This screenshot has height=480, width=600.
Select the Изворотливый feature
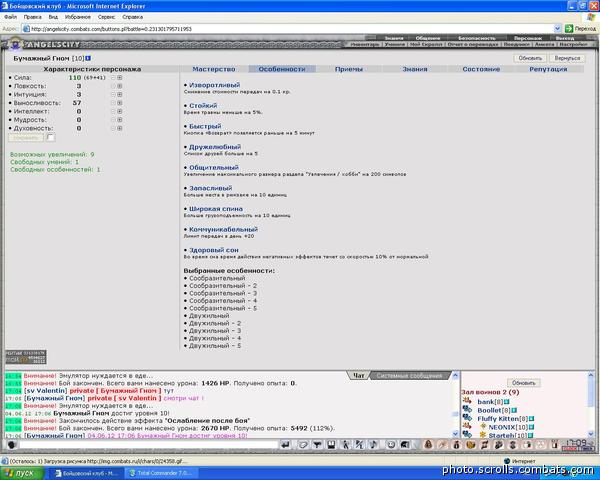[x=214, y=85]
